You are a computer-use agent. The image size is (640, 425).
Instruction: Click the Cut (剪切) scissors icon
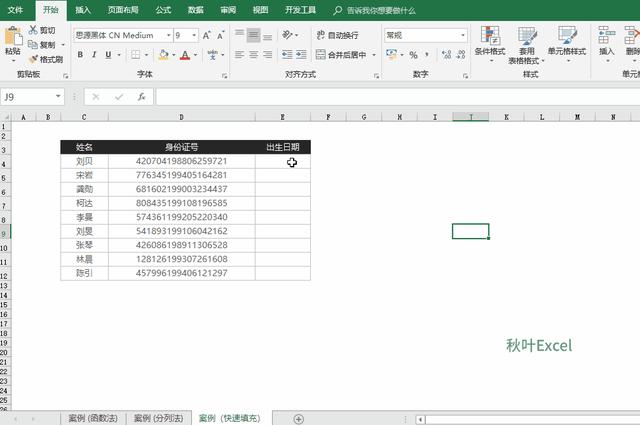coord(33,30)
